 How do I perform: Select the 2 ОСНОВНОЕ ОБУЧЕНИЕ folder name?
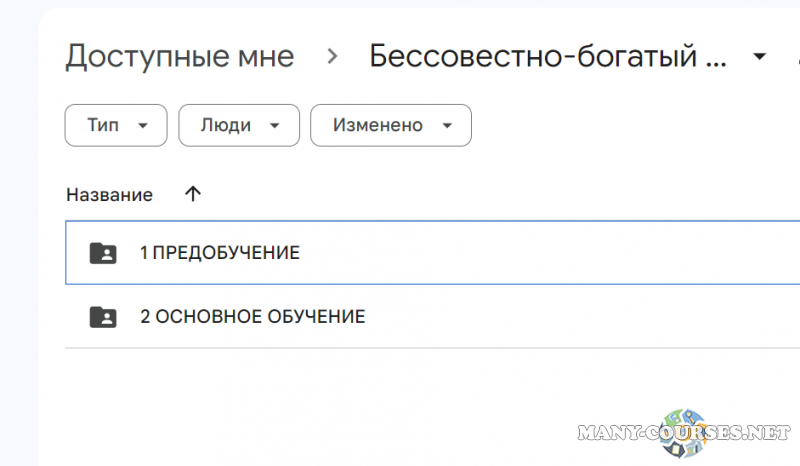click(x=252, y=317)
